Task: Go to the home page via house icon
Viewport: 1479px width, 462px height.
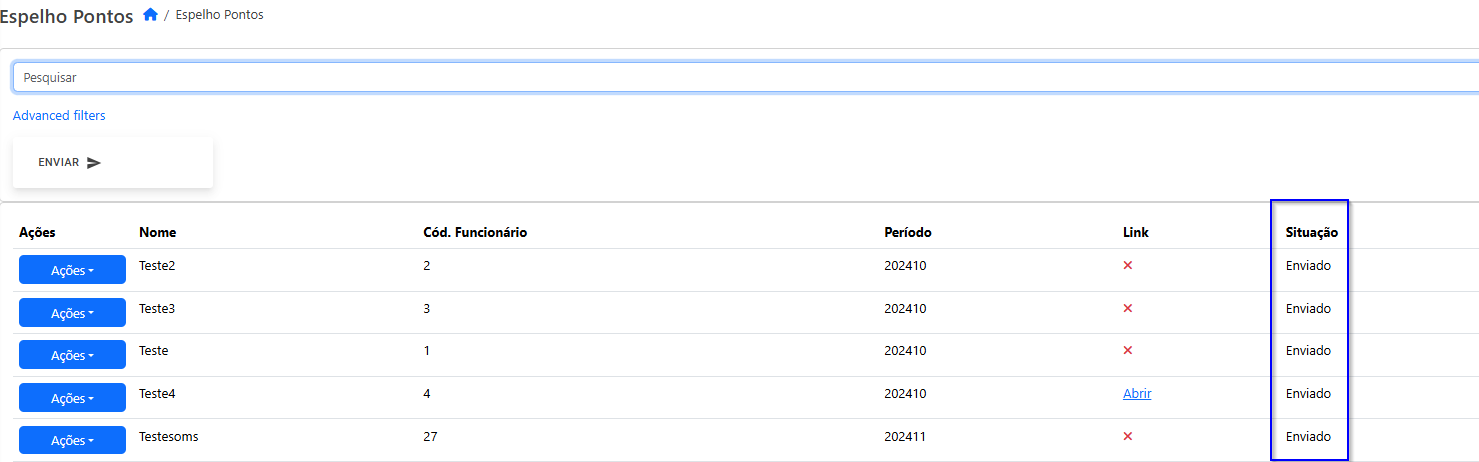Action: (150, 15)
